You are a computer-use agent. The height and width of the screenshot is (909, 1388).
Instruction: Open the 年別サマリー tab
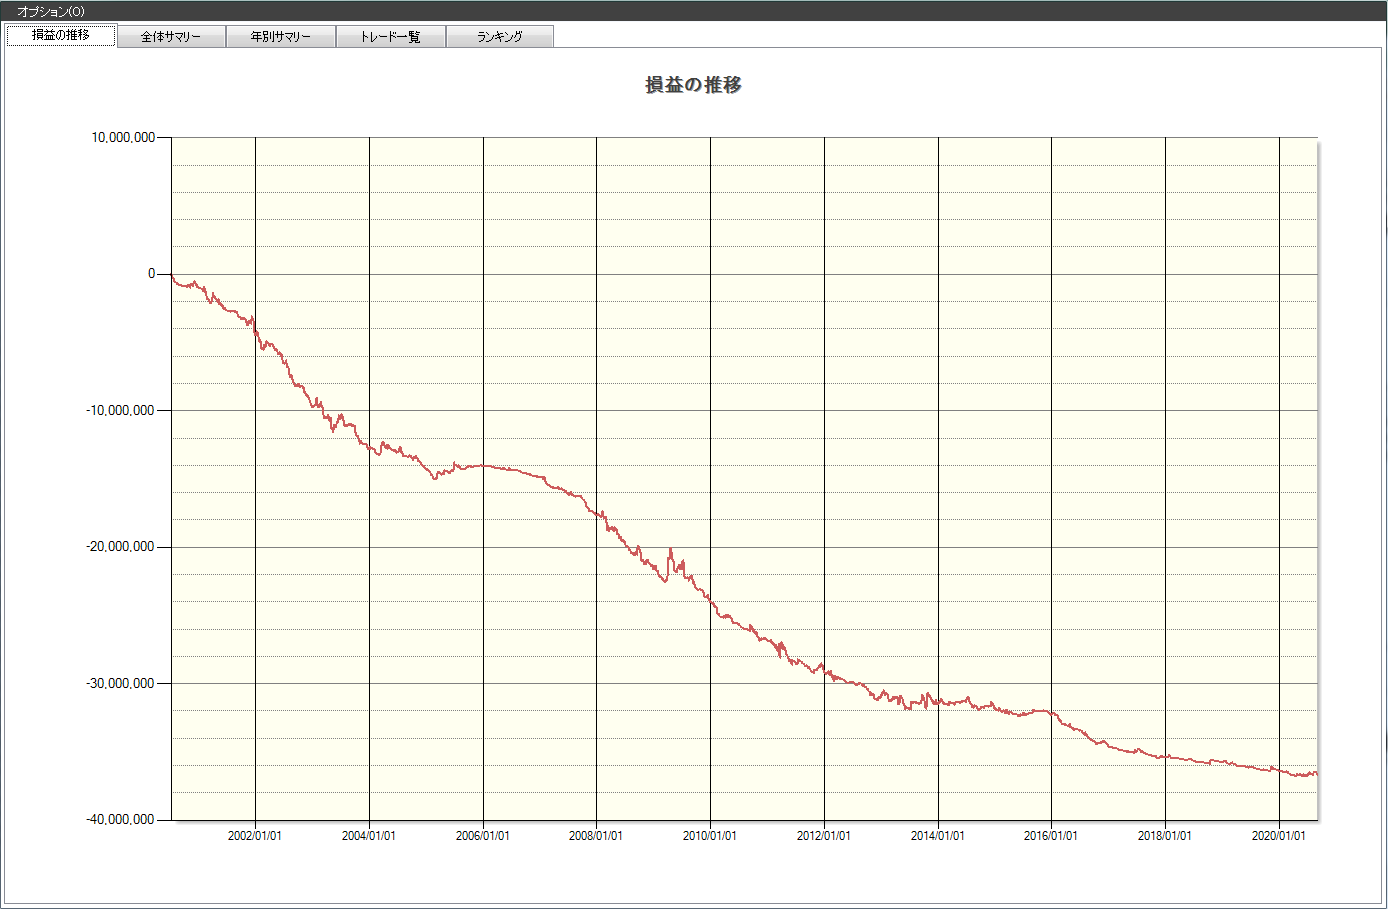tap(281, 36)
